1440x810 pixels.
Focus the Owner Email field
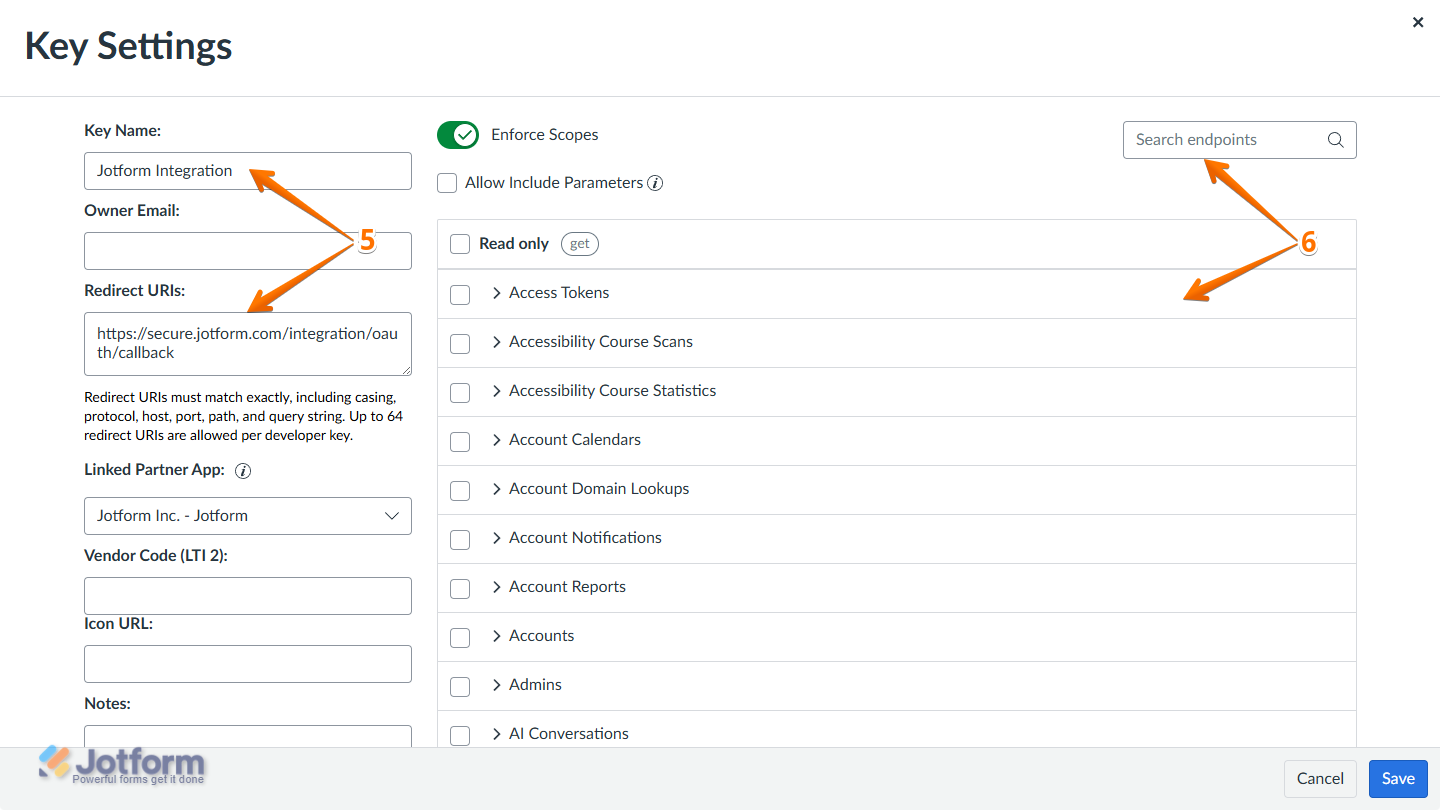[x=248, y=251]
